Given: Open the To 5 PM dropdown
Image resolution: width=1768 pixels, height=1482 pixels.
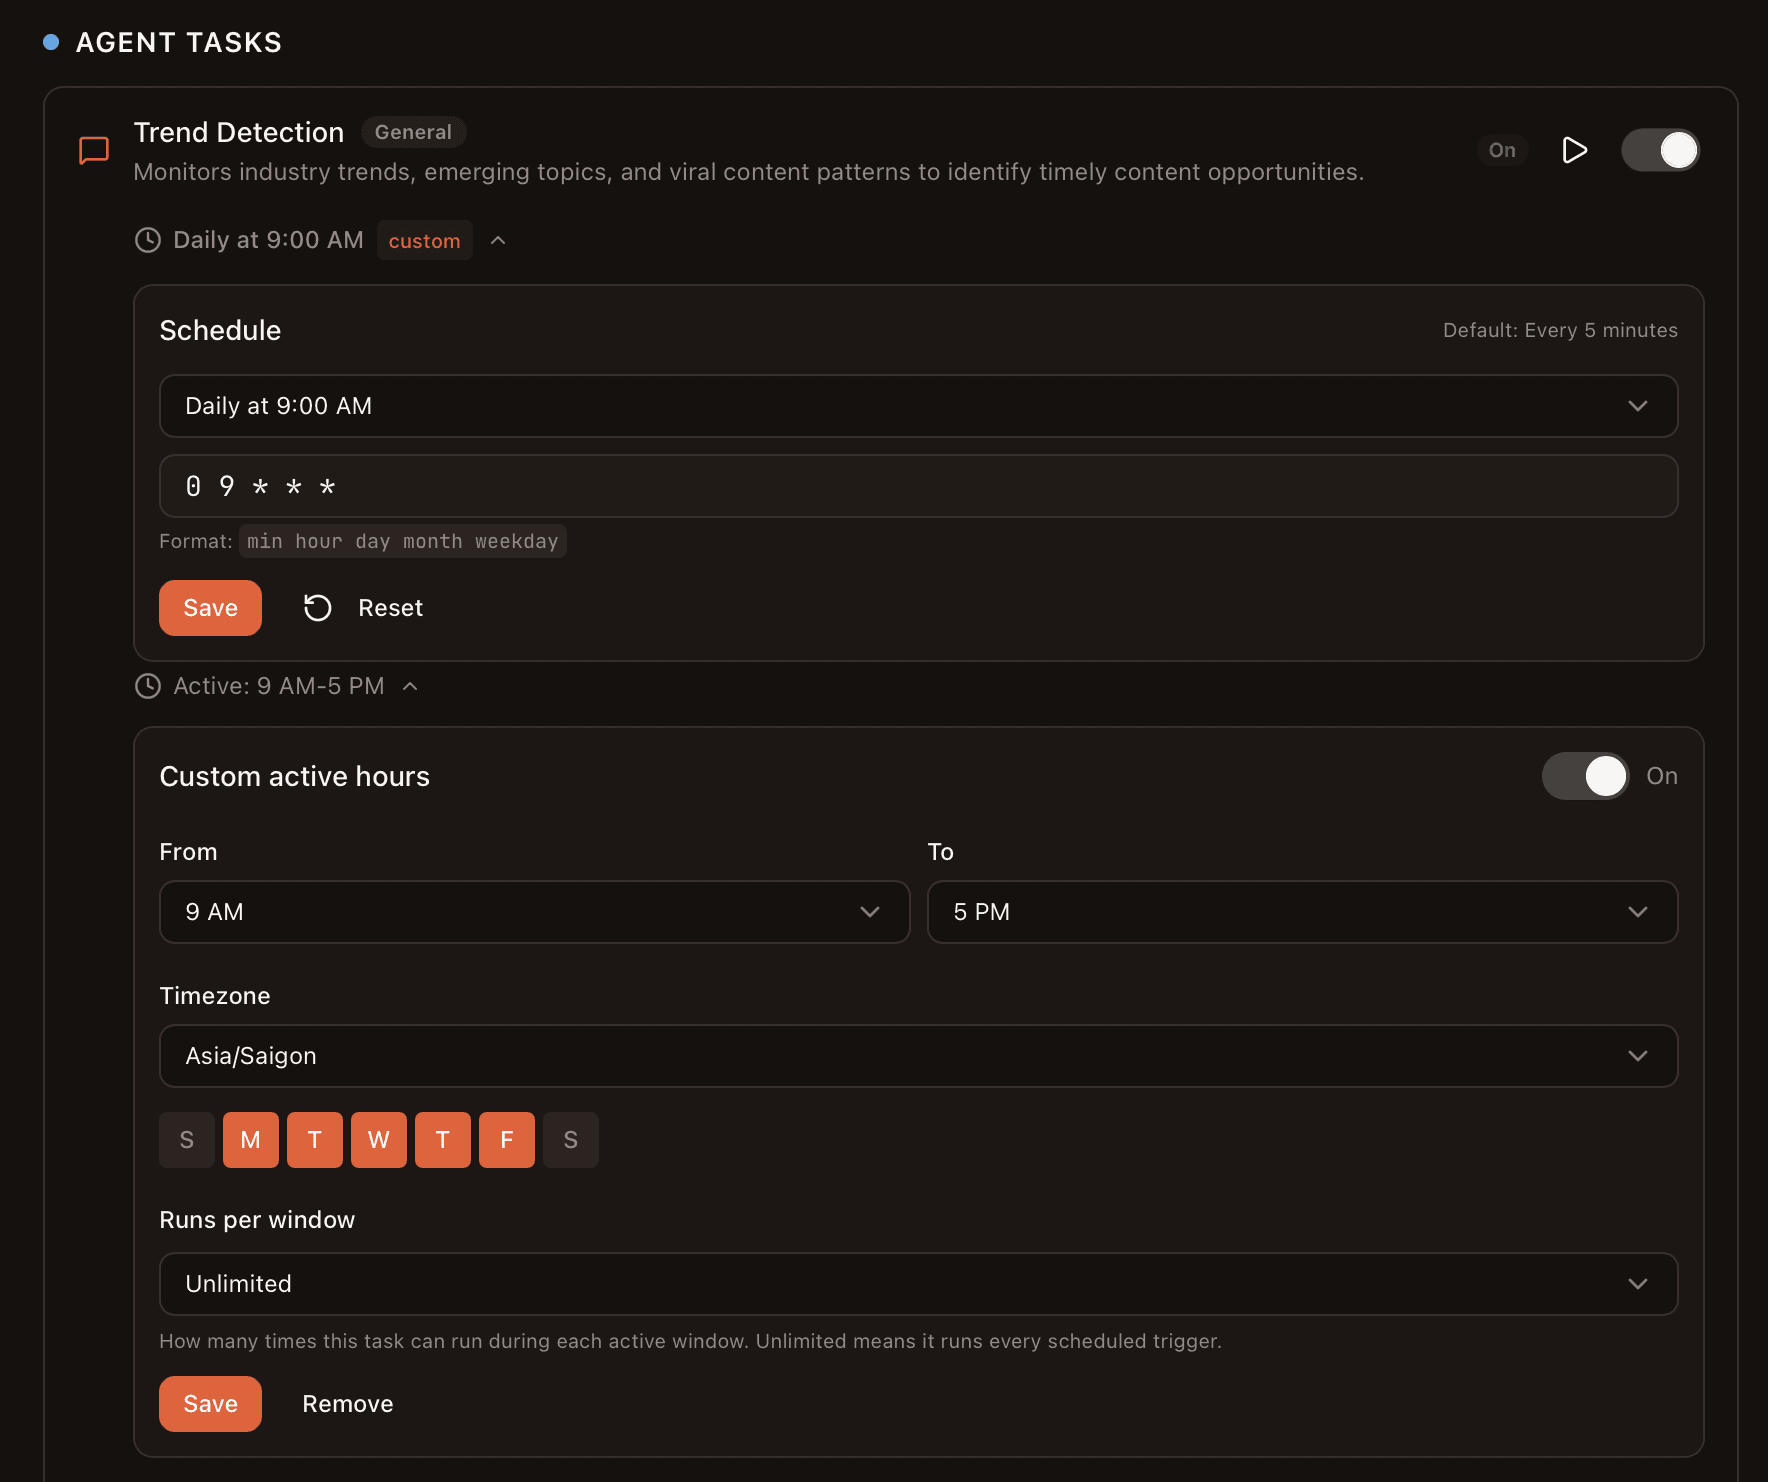Looking at the screenshot, I should [1302, 912].
